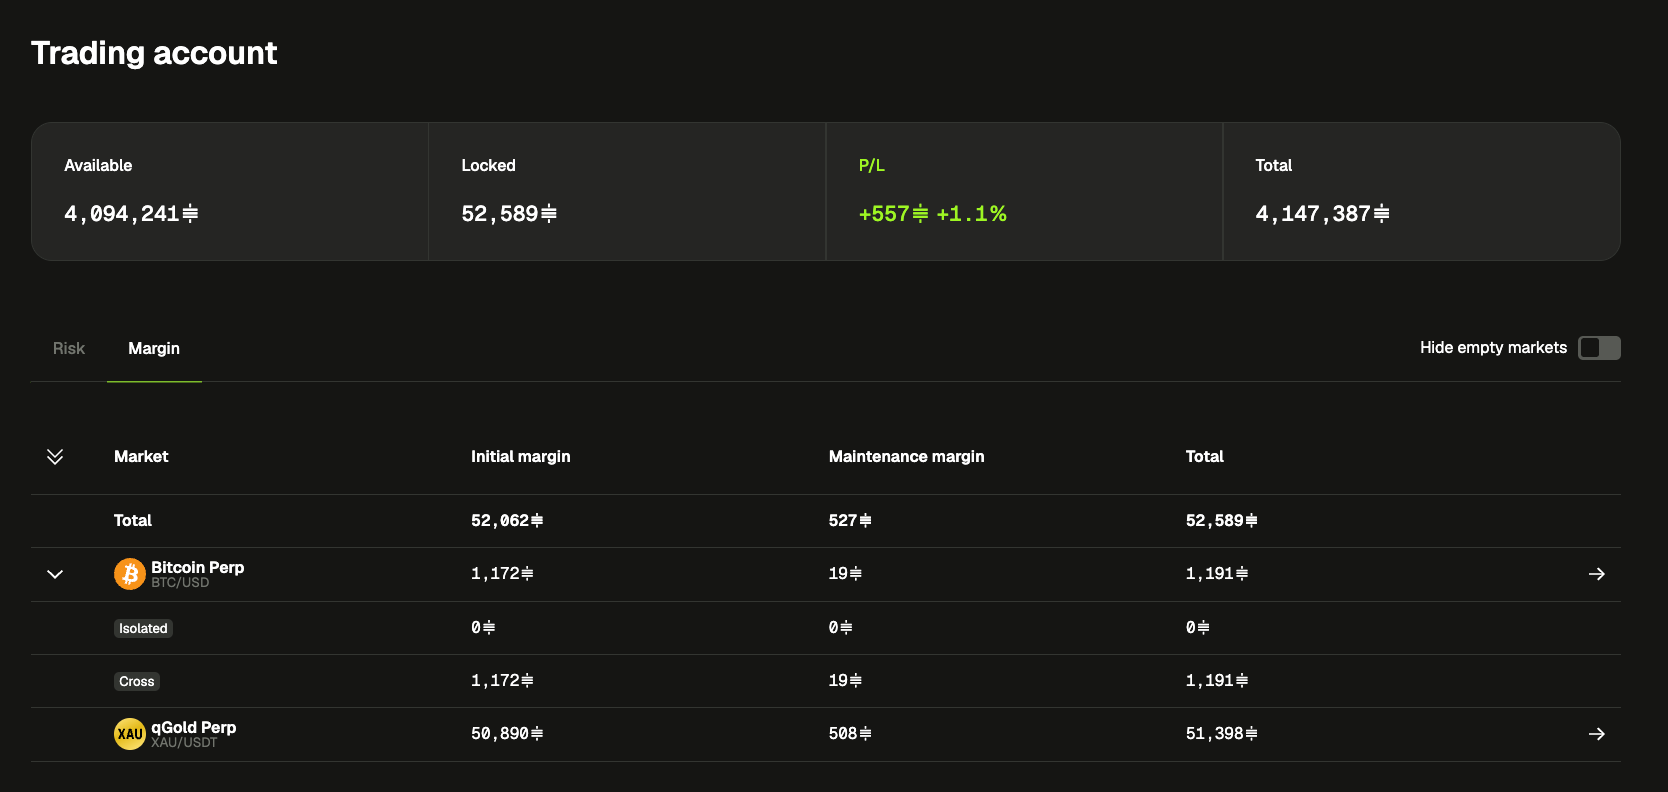
Task: Click currency symbol beside Locked 52,589
Action: tap(548, 214)
